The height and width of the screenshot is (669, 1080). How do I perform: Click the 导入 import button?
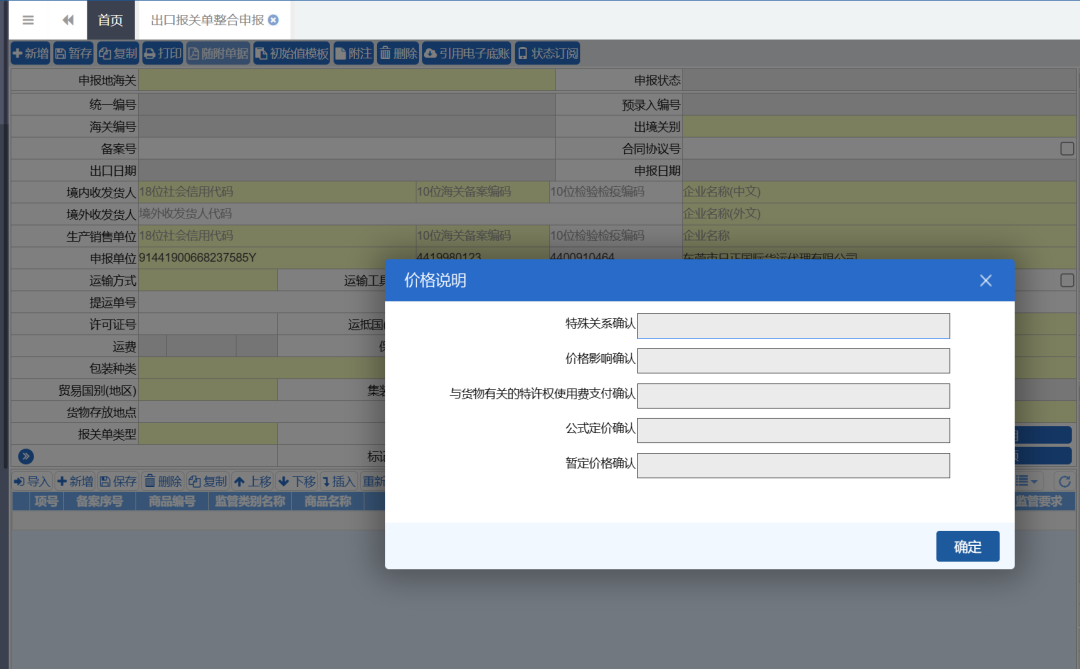point(32,482)
